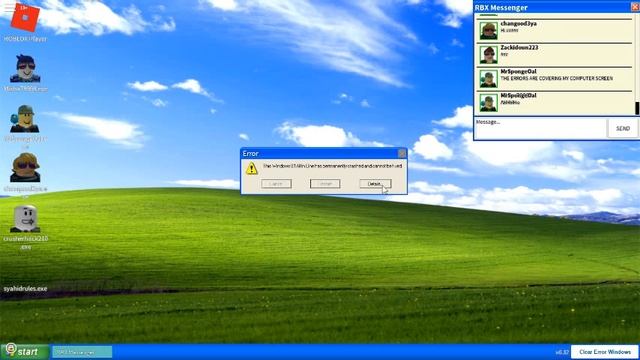This screenshot has width=640, height=360.
Task: Click the SEND button in RBX Messenger
Action: pyautogui.click(x=623, y=129)
